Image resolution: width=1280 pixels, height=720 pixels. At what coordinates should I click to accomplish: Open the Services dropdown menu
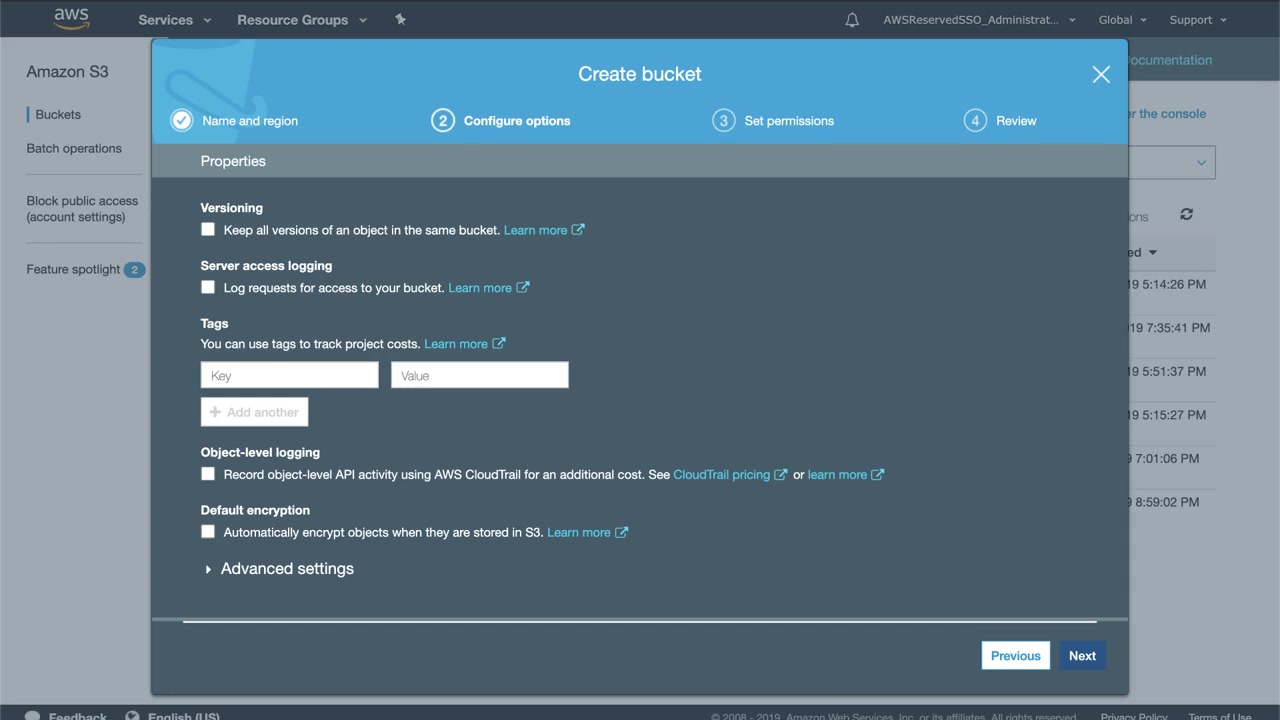tap(175, 20)
